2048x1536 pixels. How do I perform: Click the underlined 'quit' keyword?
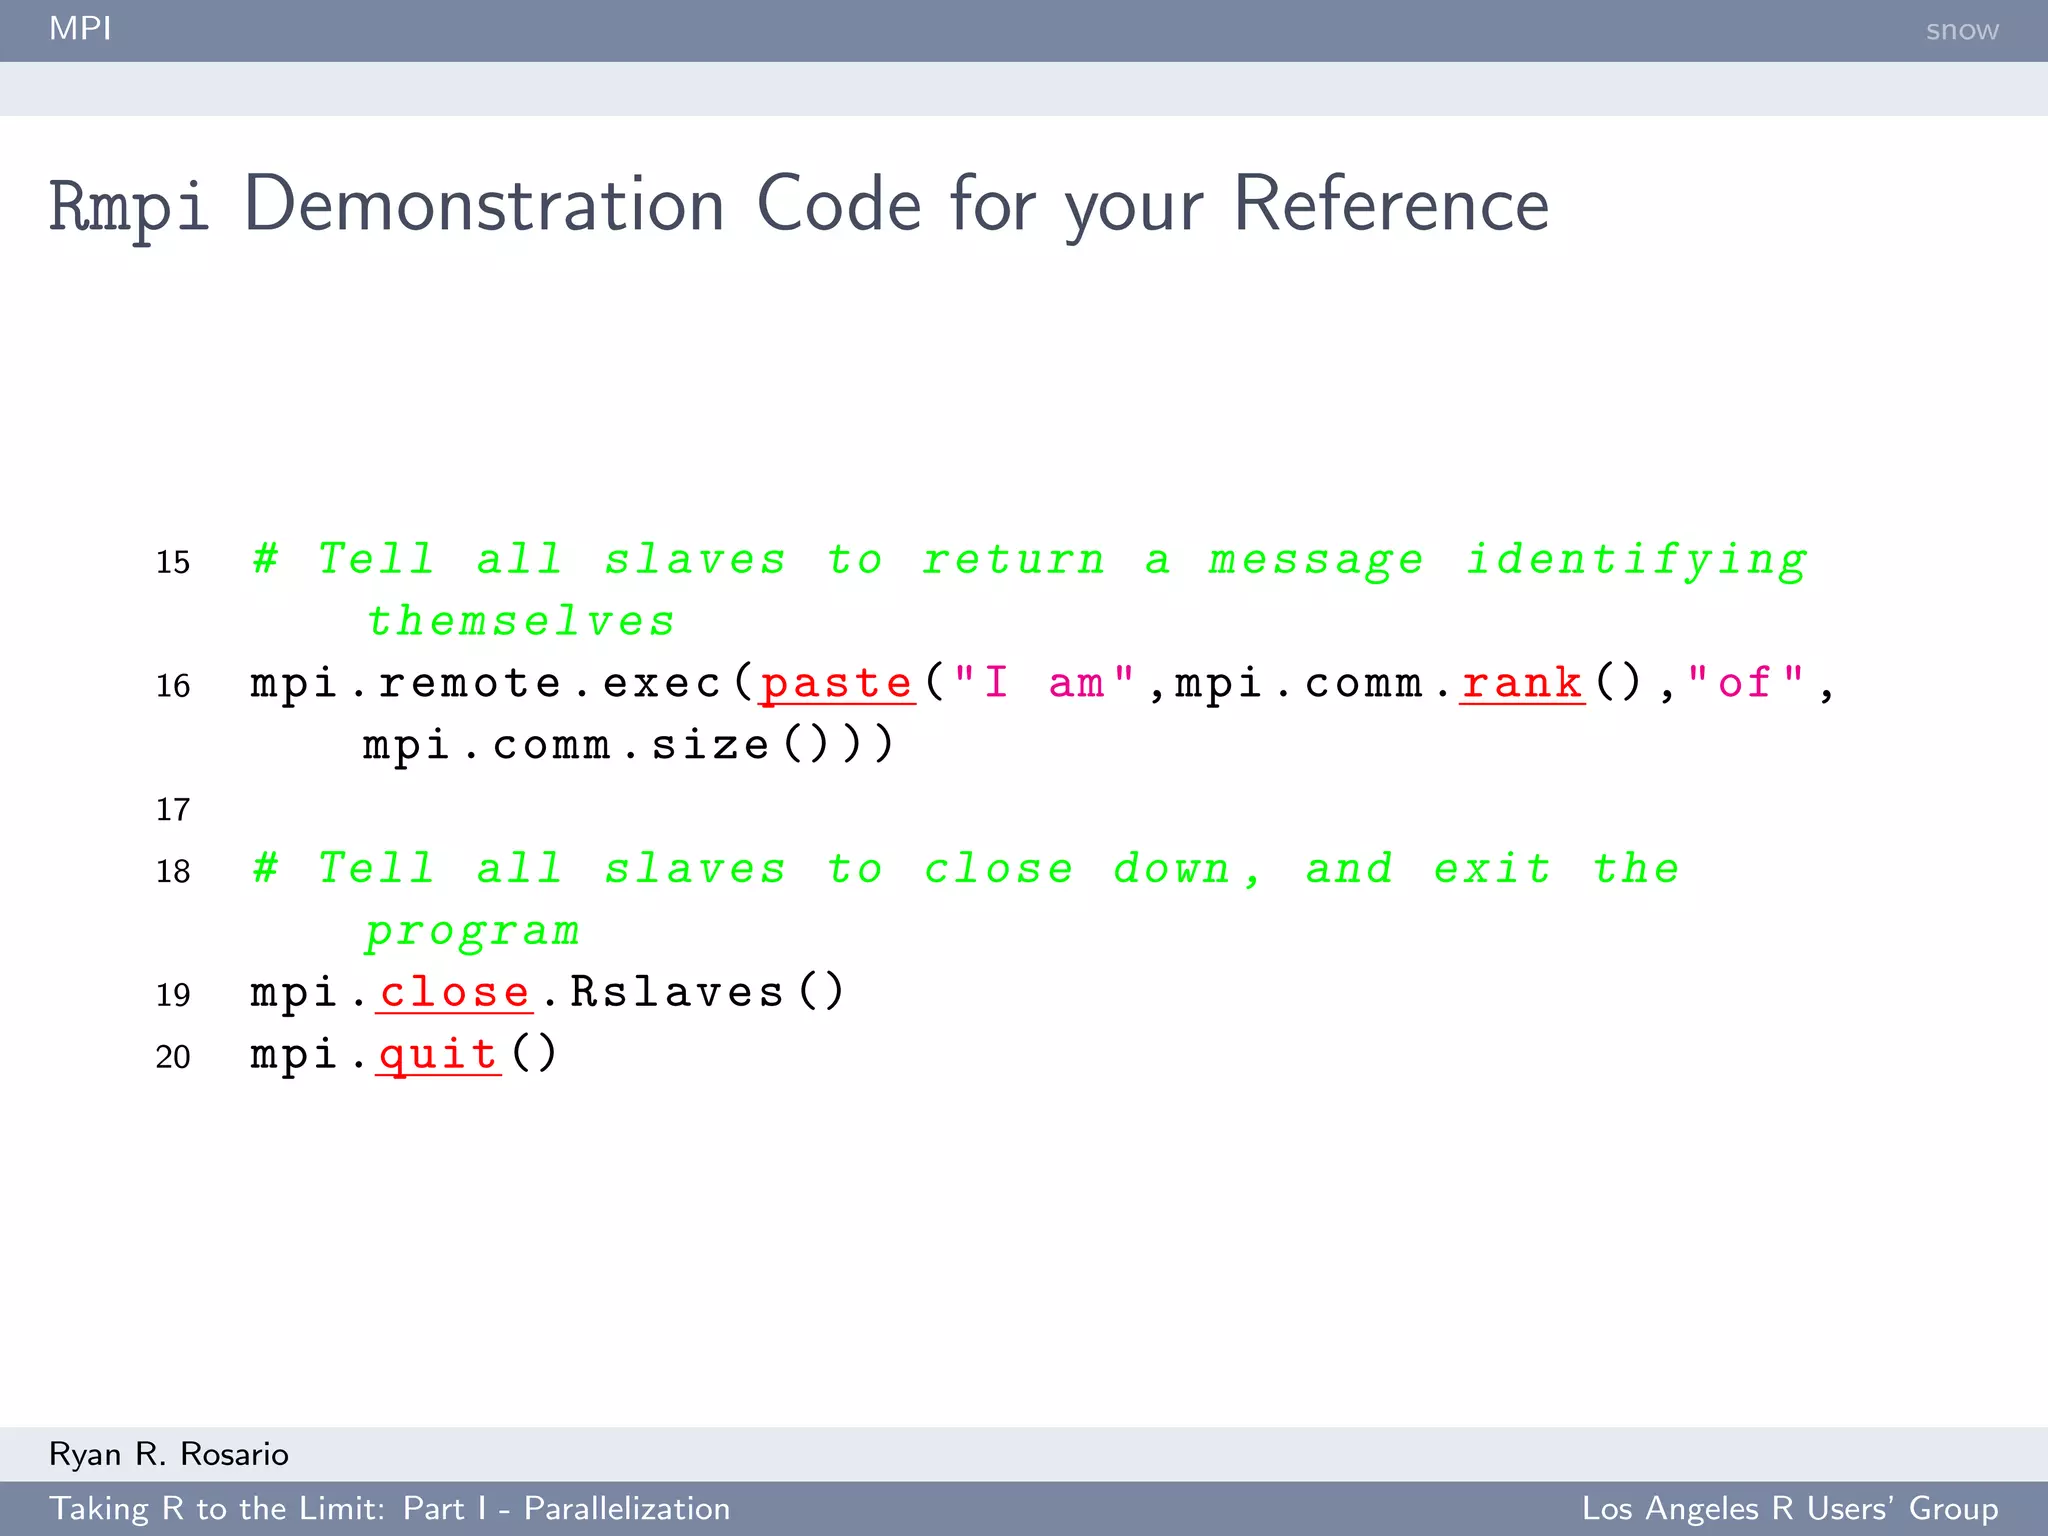[438, 1055]
